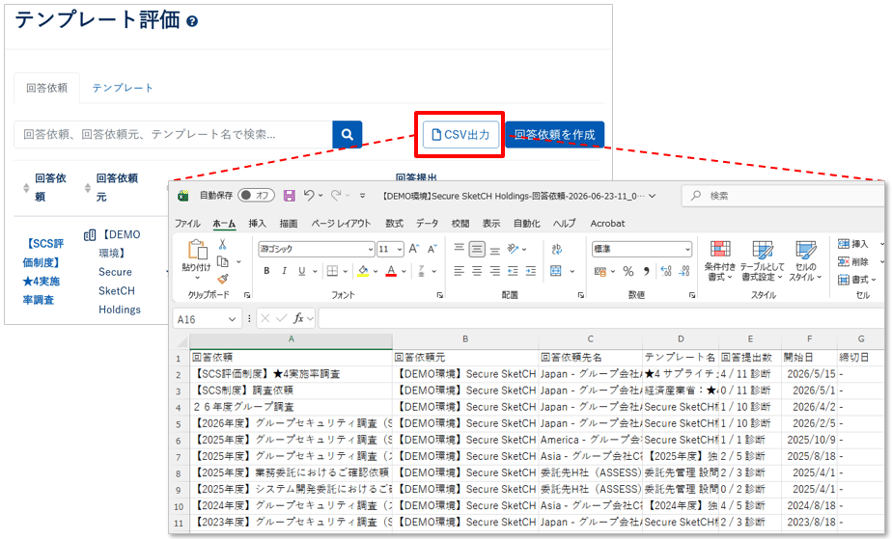
Task: Click the Undo arrow in Excel
Action: point(309,195)
